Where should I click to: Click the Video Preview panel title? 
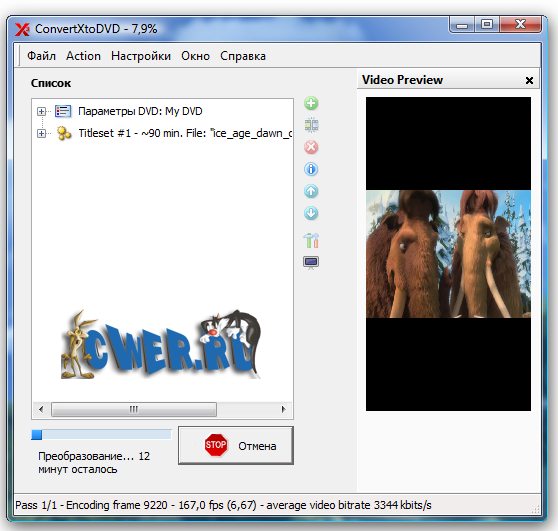pos(402,80)
